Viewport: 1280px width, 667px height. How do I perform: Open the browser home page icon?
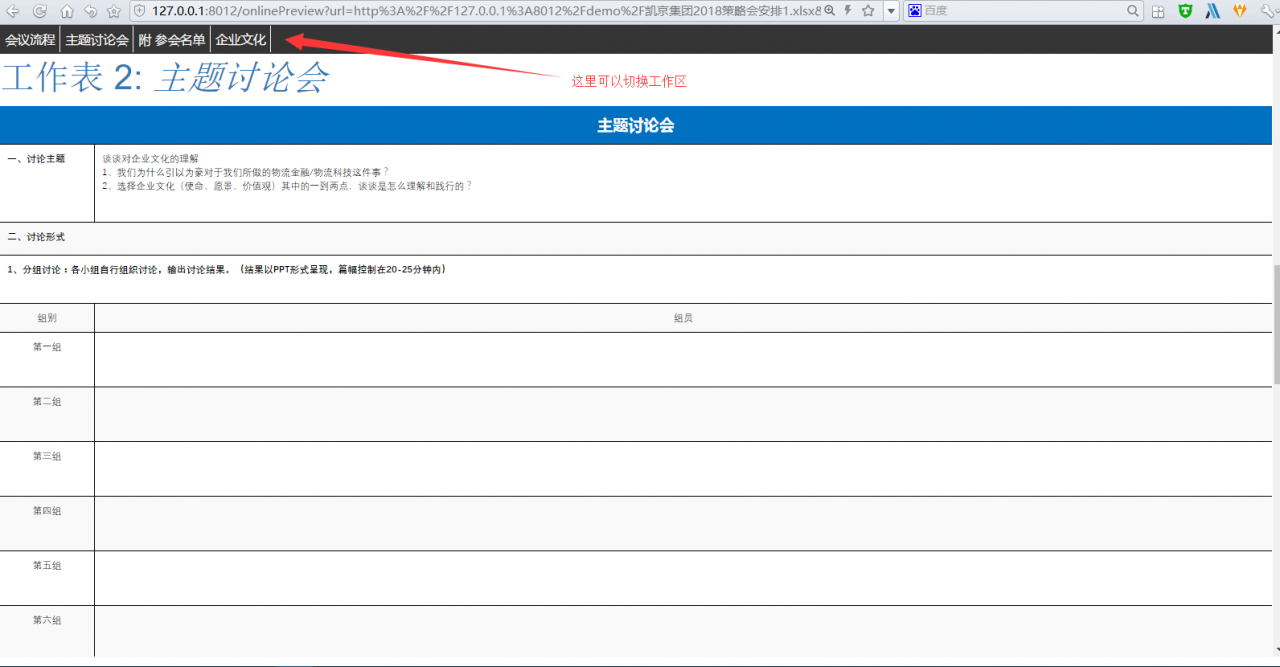click(66, 11)
